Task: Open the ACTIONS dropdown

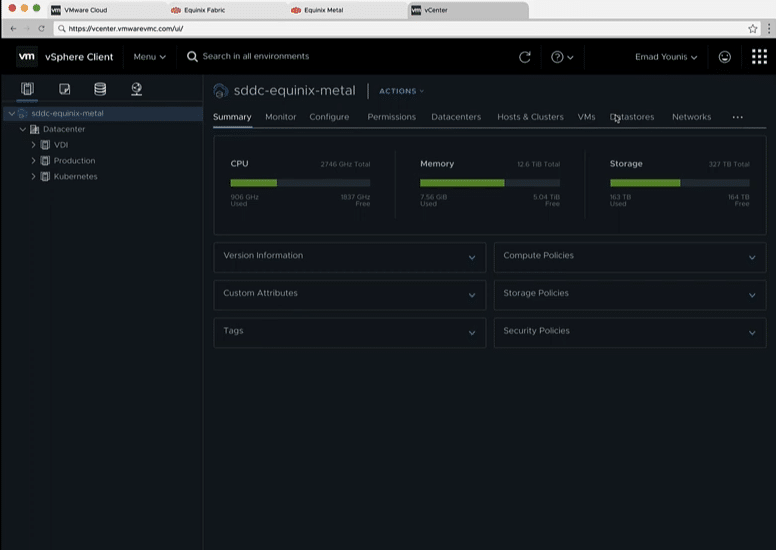Action: [x=401, y=91]
